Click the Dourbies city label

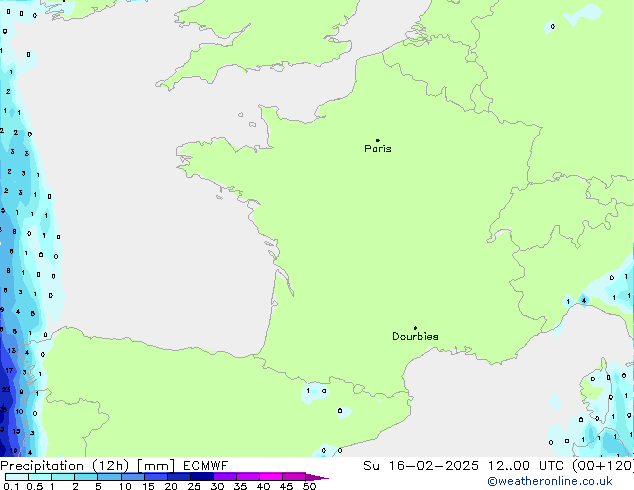click(x=415, y=336)
